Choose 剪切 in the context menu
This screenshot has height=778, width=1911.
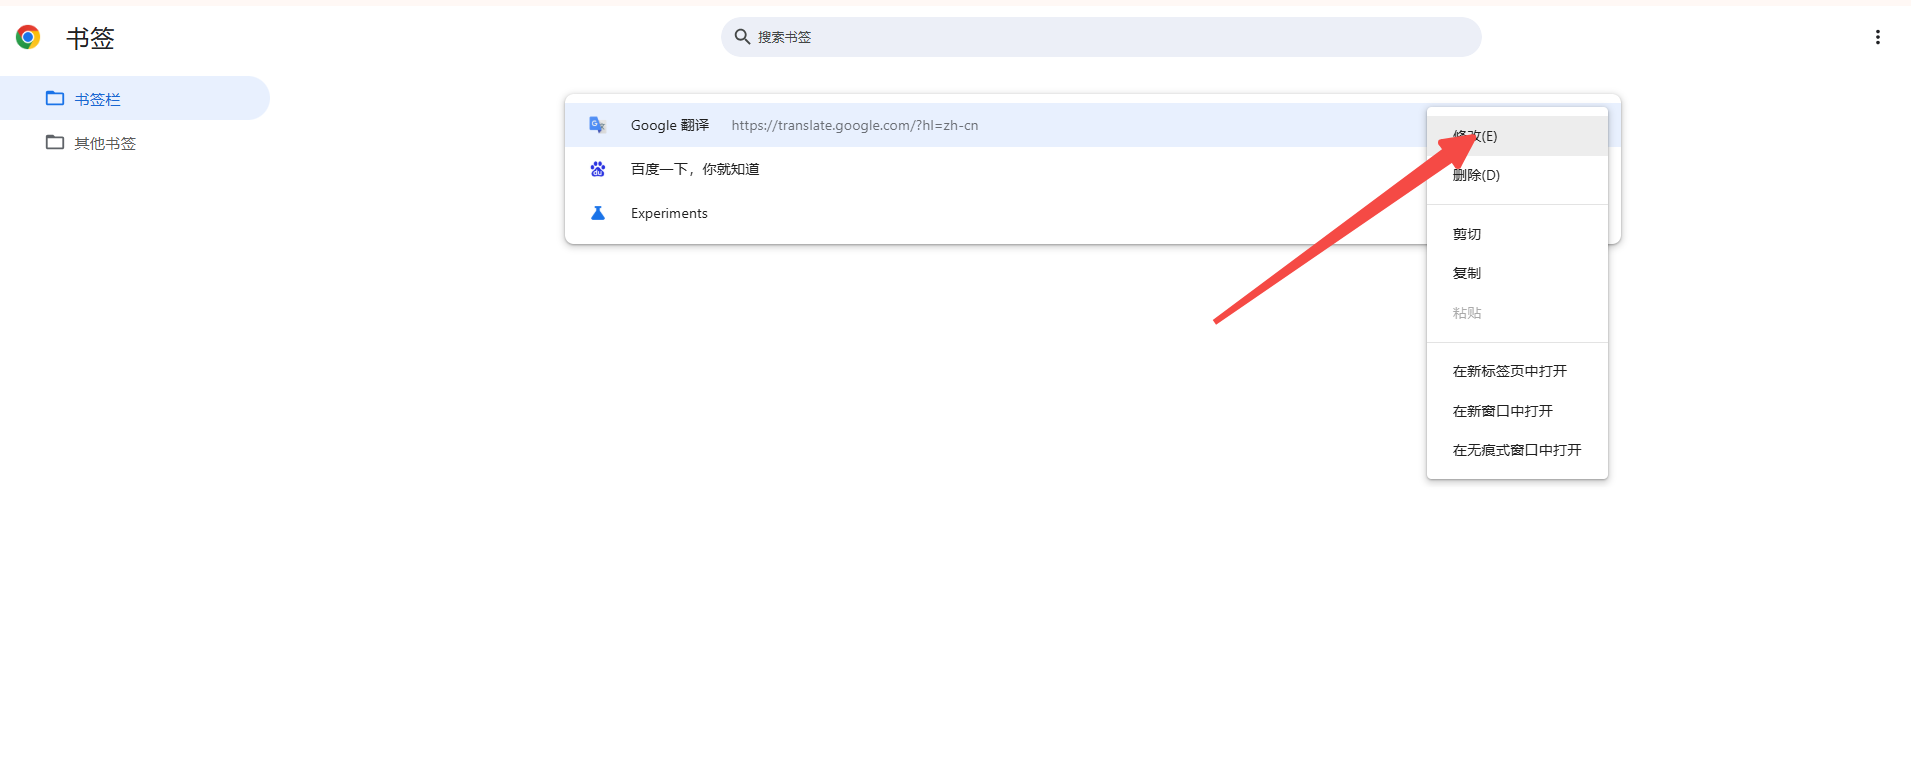click(x=1517, y=234)
